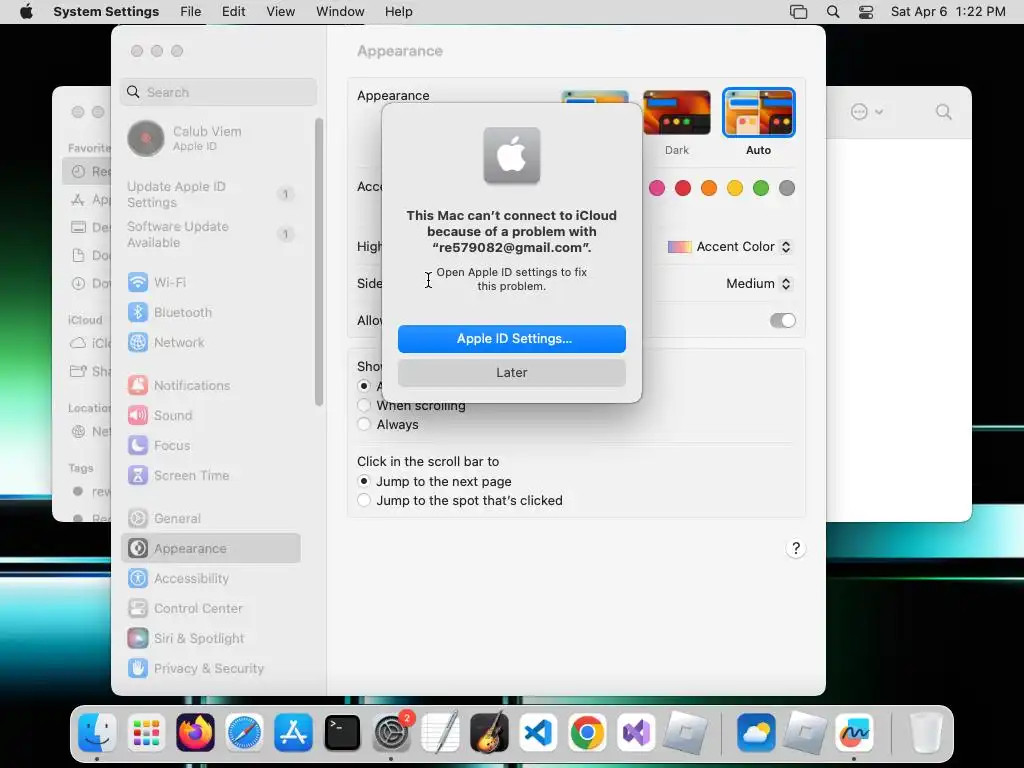Pick the pink accent color
1024x768 pixels.
657,188
